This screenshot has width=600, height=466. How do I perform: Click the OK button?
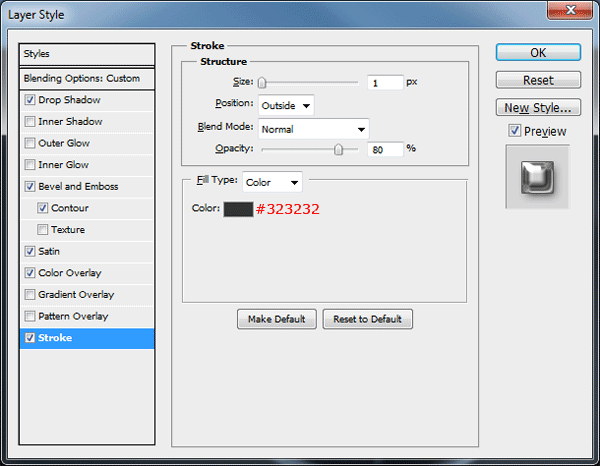click(538, 52)
